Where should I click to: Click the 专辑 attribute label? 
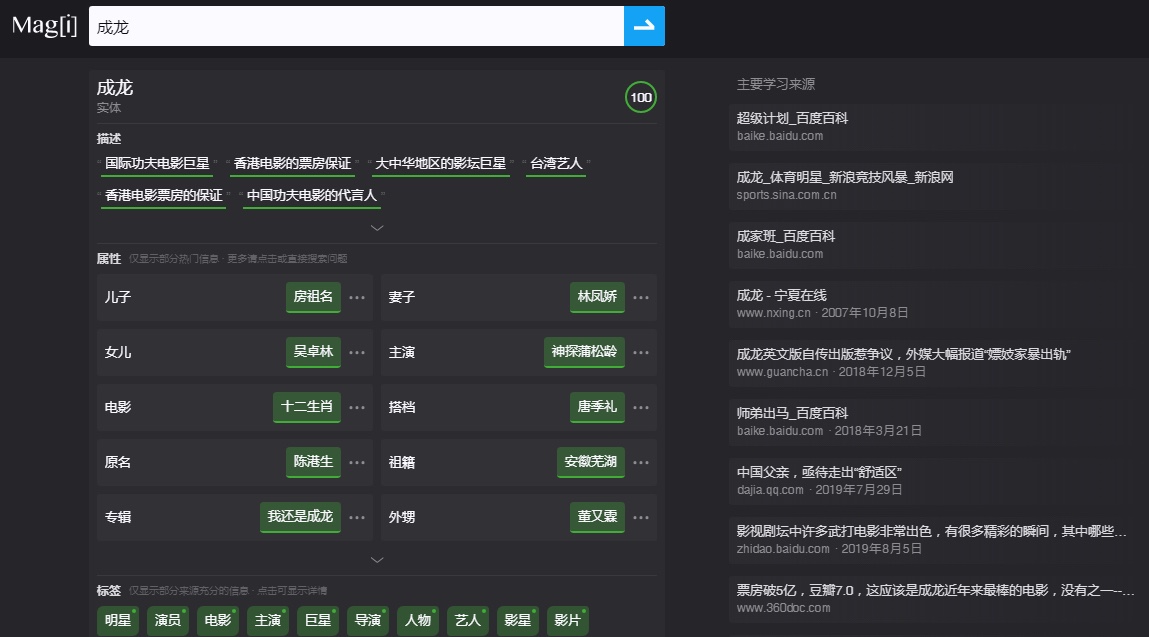click(x=117, y=518)
